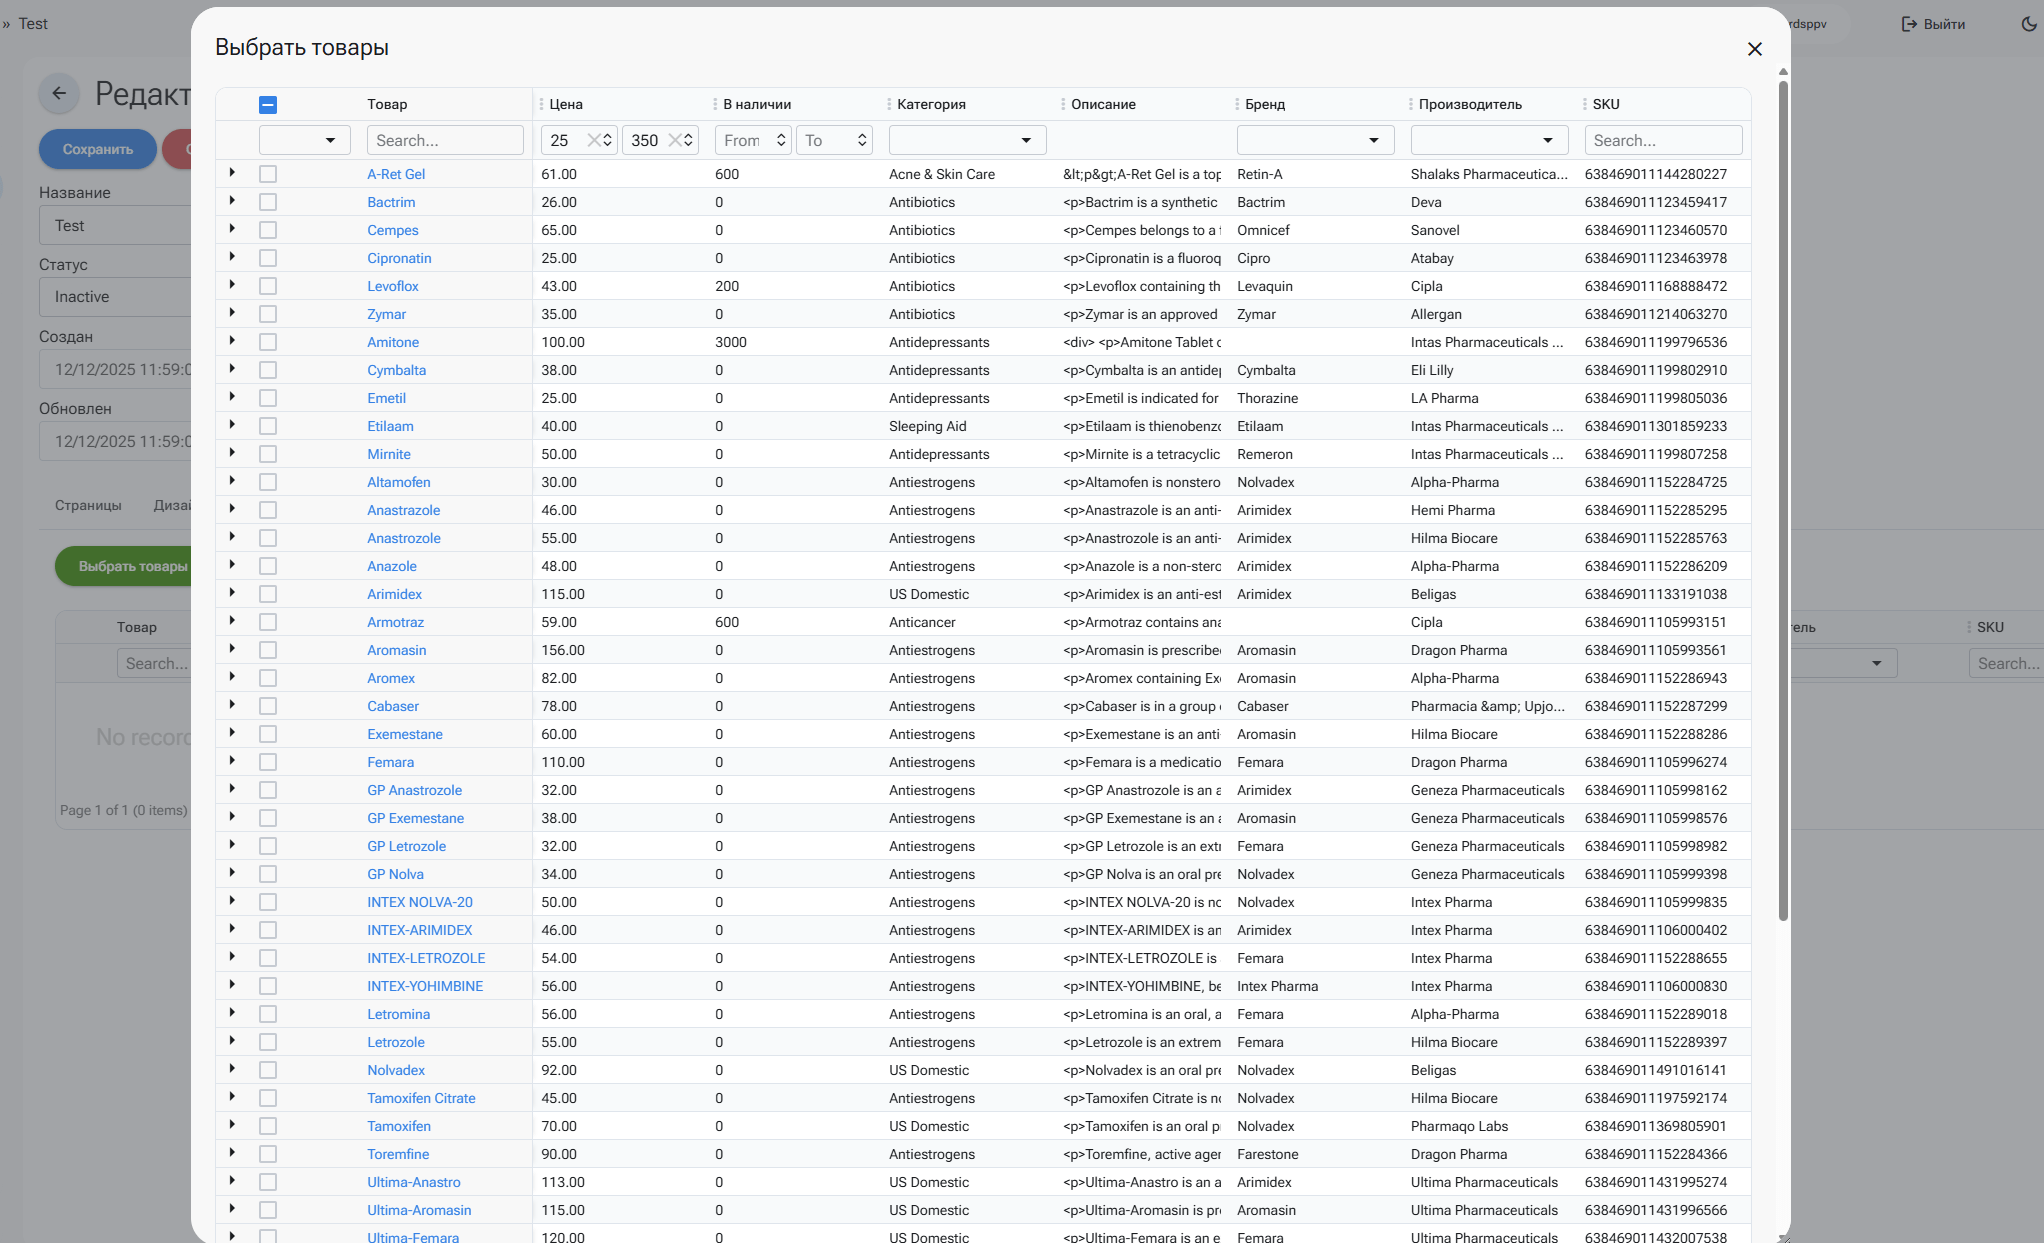Clear the maximum price value 350

tap(674, 140)
